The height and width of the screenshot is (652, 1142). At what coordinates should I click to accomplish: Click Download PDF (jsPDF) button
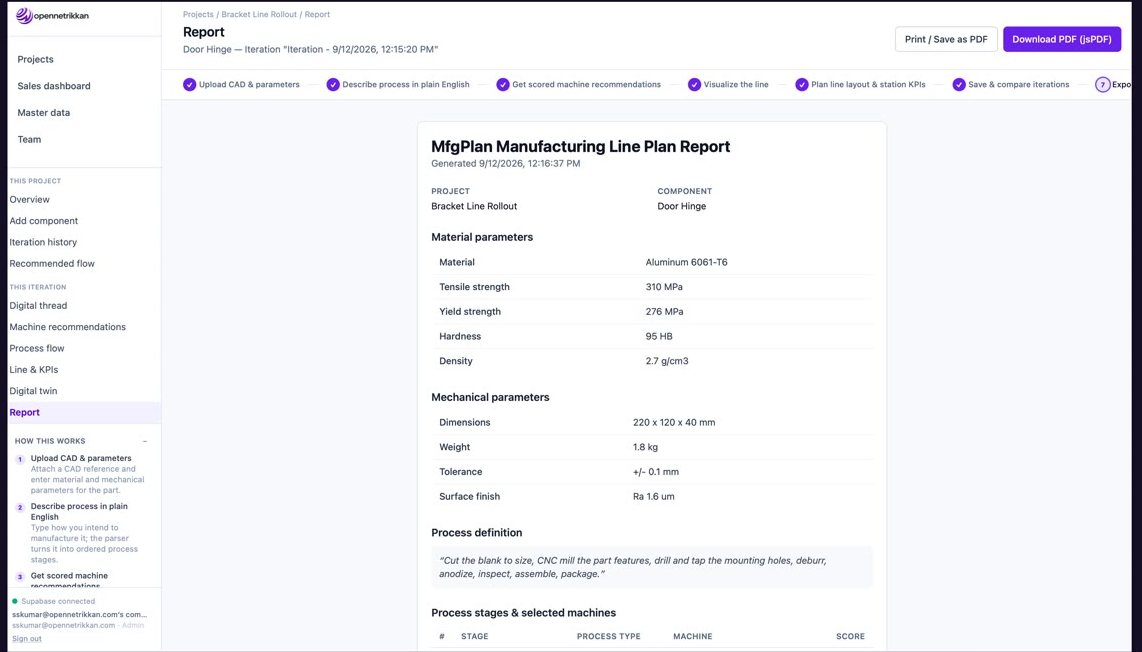(1062, 39)
